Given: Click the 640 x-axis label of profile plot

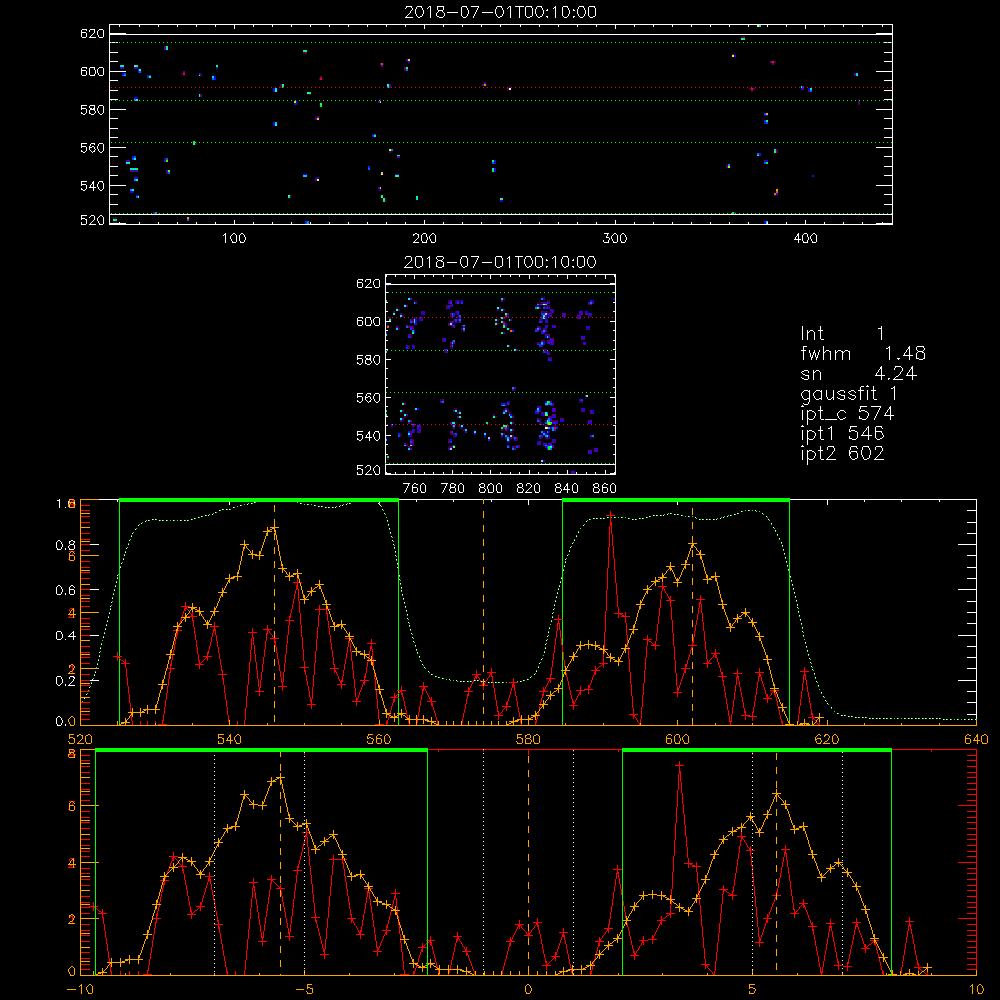Looking at the screenshot, I should (x=976, y=739).
